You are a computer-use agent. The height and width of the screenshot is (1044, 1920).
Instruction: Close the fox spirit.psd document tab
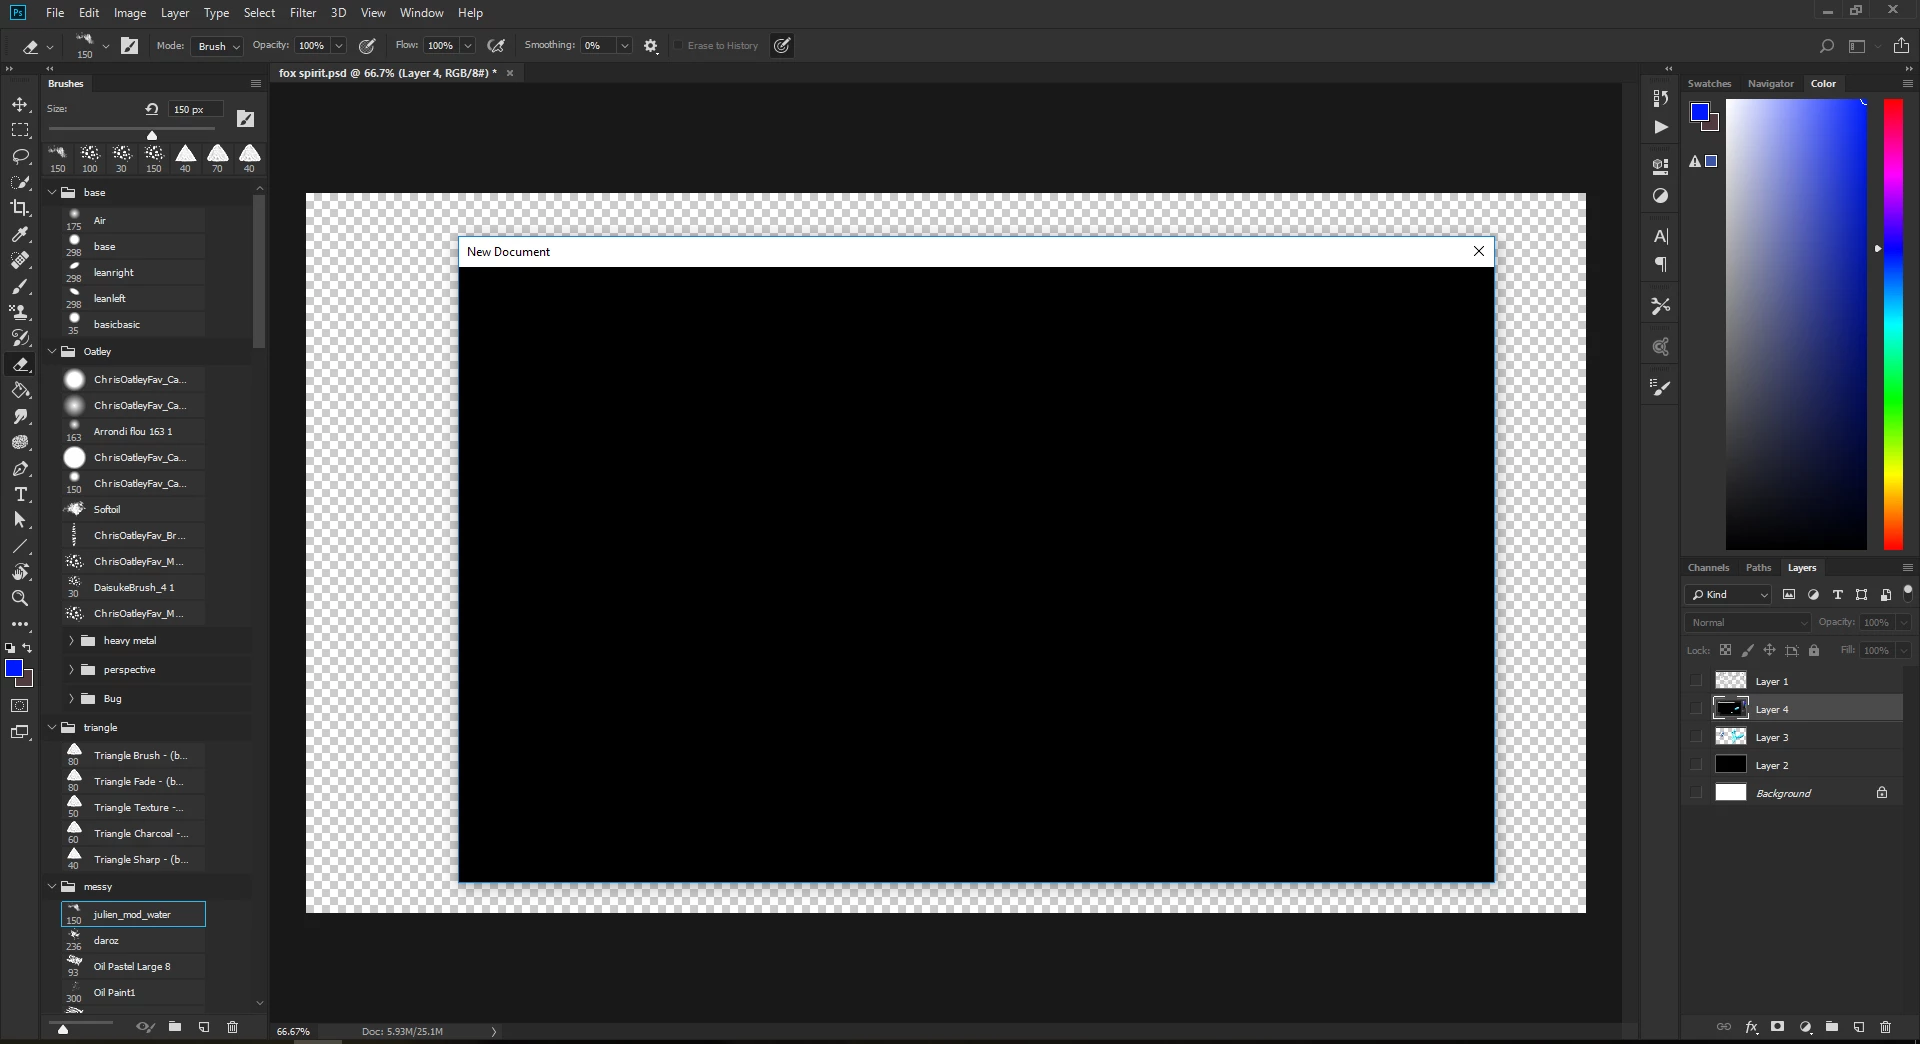click(510, 73)
